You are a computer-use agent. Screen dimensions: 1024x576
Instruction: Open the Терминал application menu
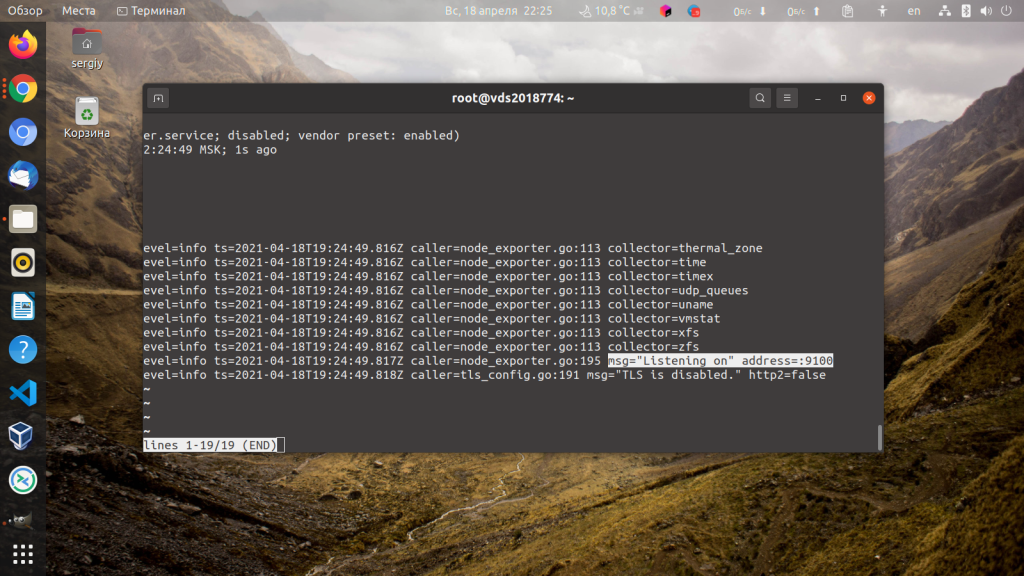(x=151, y=10)
